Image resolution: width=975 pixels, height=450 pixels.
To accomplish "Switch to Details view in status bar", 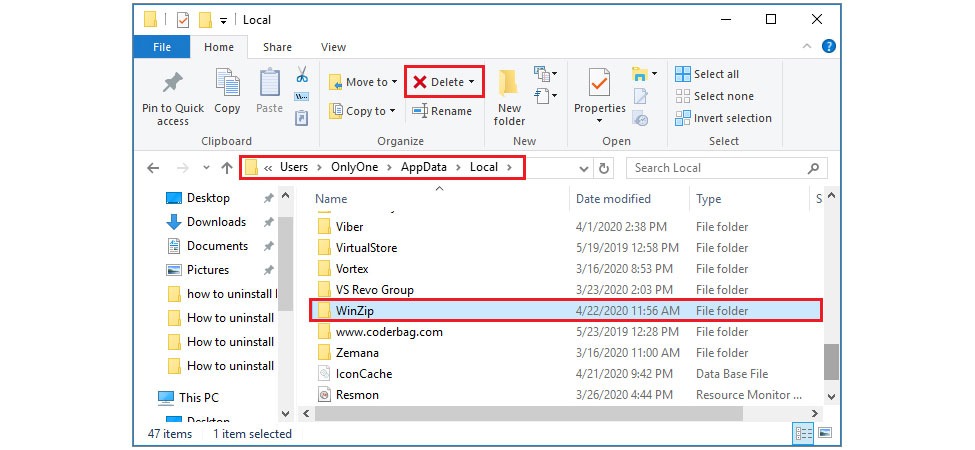I will click(803, 433).
